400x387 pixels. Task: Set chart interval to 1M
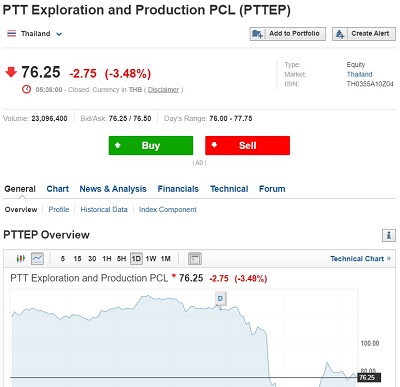166,259
